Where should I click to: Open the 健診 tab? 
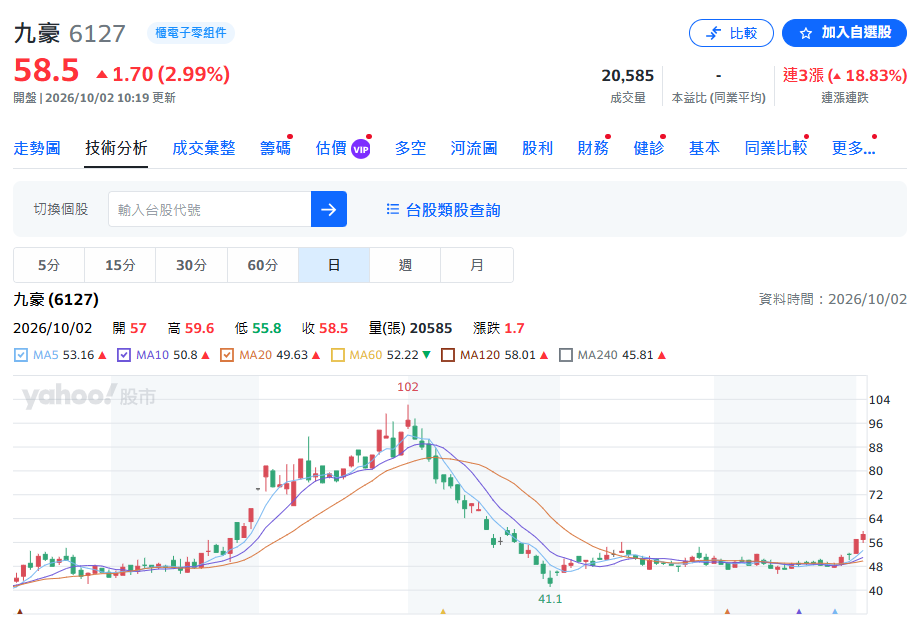pyautogui.click(x=649, y=148)
